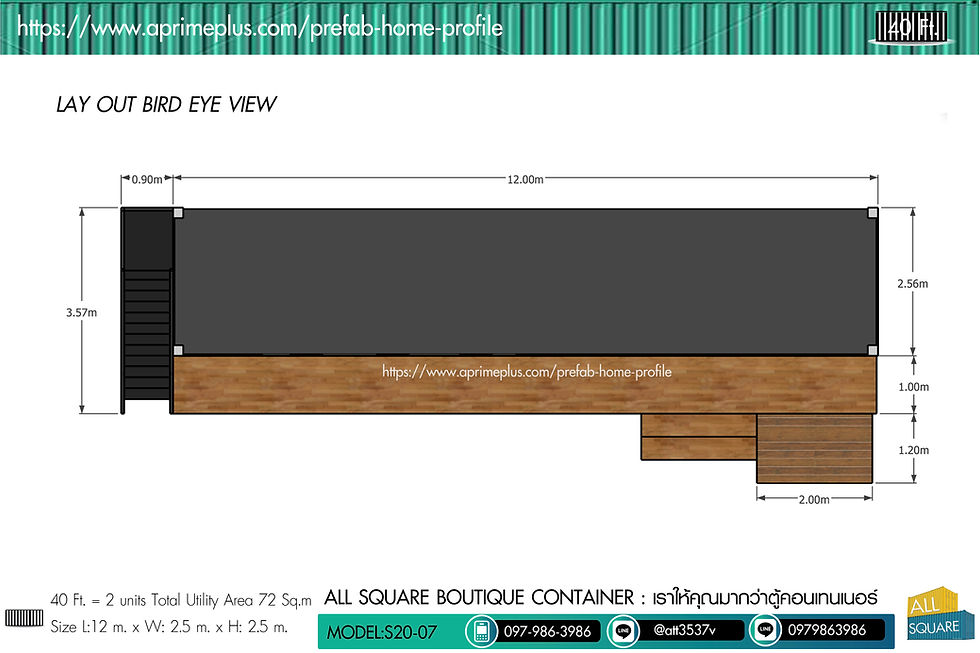Select the LAY OUT BIRD EYE VIEW title
980x653 pixels.
166,104
